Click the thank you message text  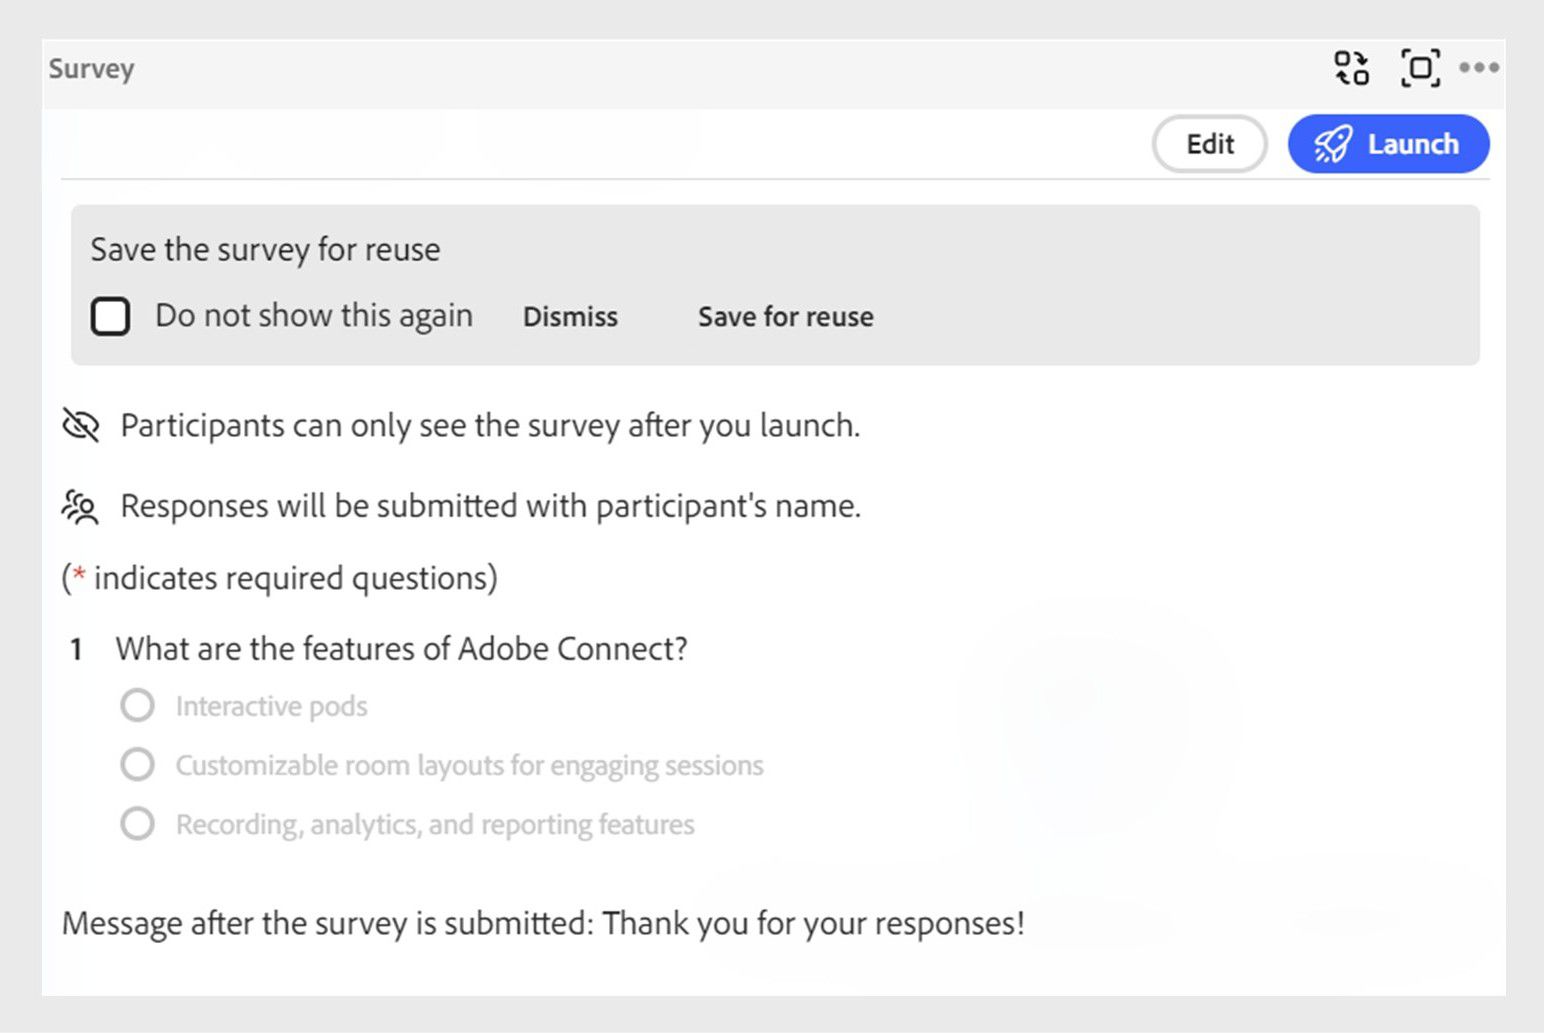(x=543, y=923)
